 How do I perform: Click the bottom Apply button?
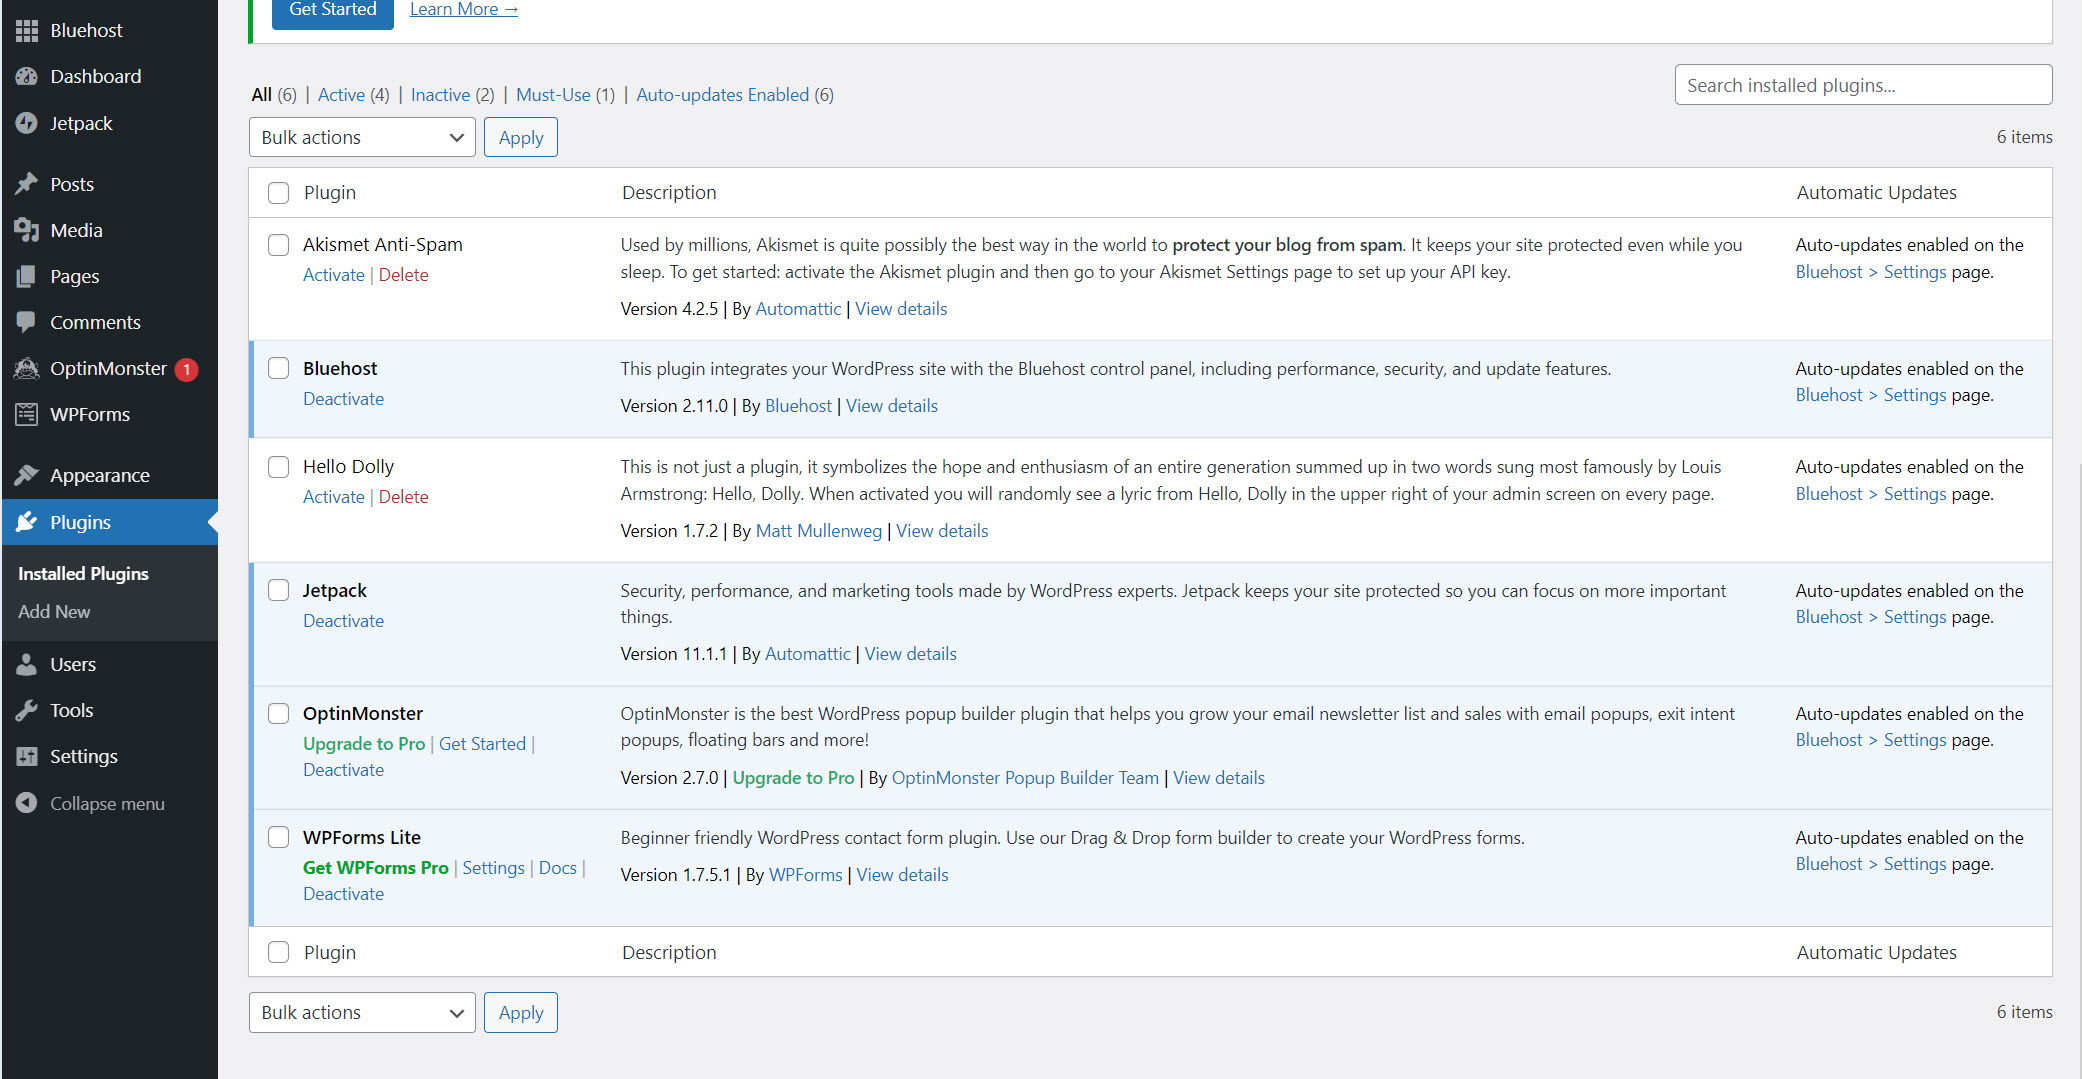[521, 1012]
